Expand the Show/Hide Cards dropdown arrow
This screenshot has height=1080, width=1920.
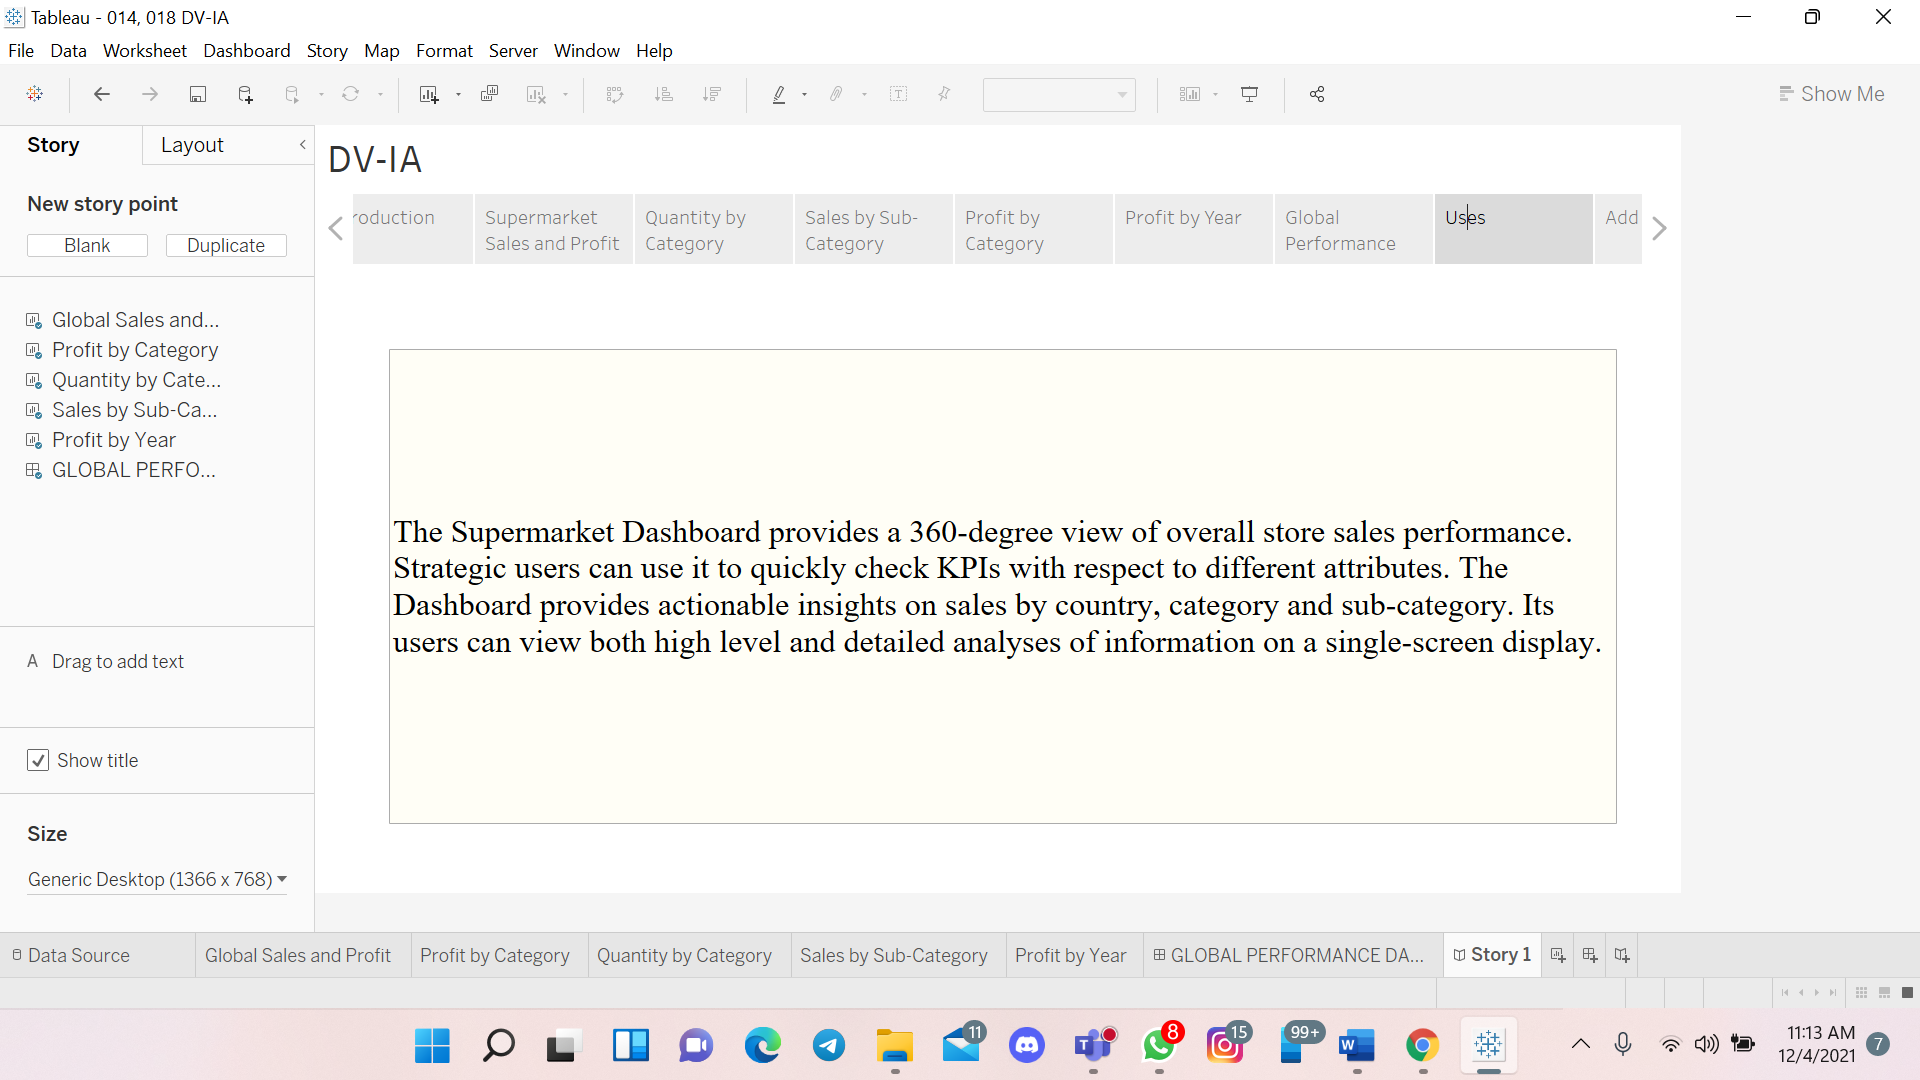1215,95
